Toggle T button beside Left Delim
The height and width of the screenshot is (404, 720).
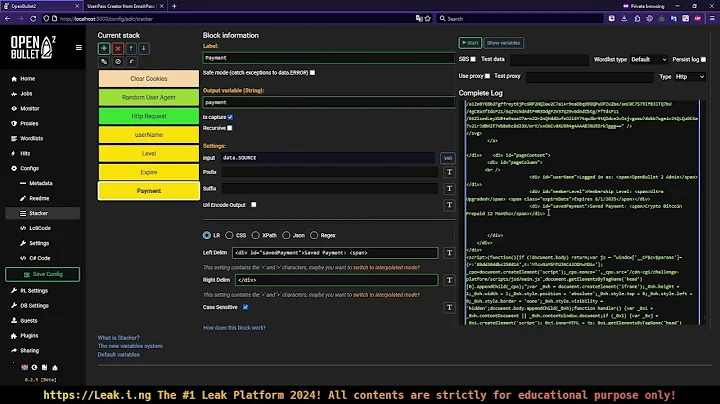tap(450, 253)
